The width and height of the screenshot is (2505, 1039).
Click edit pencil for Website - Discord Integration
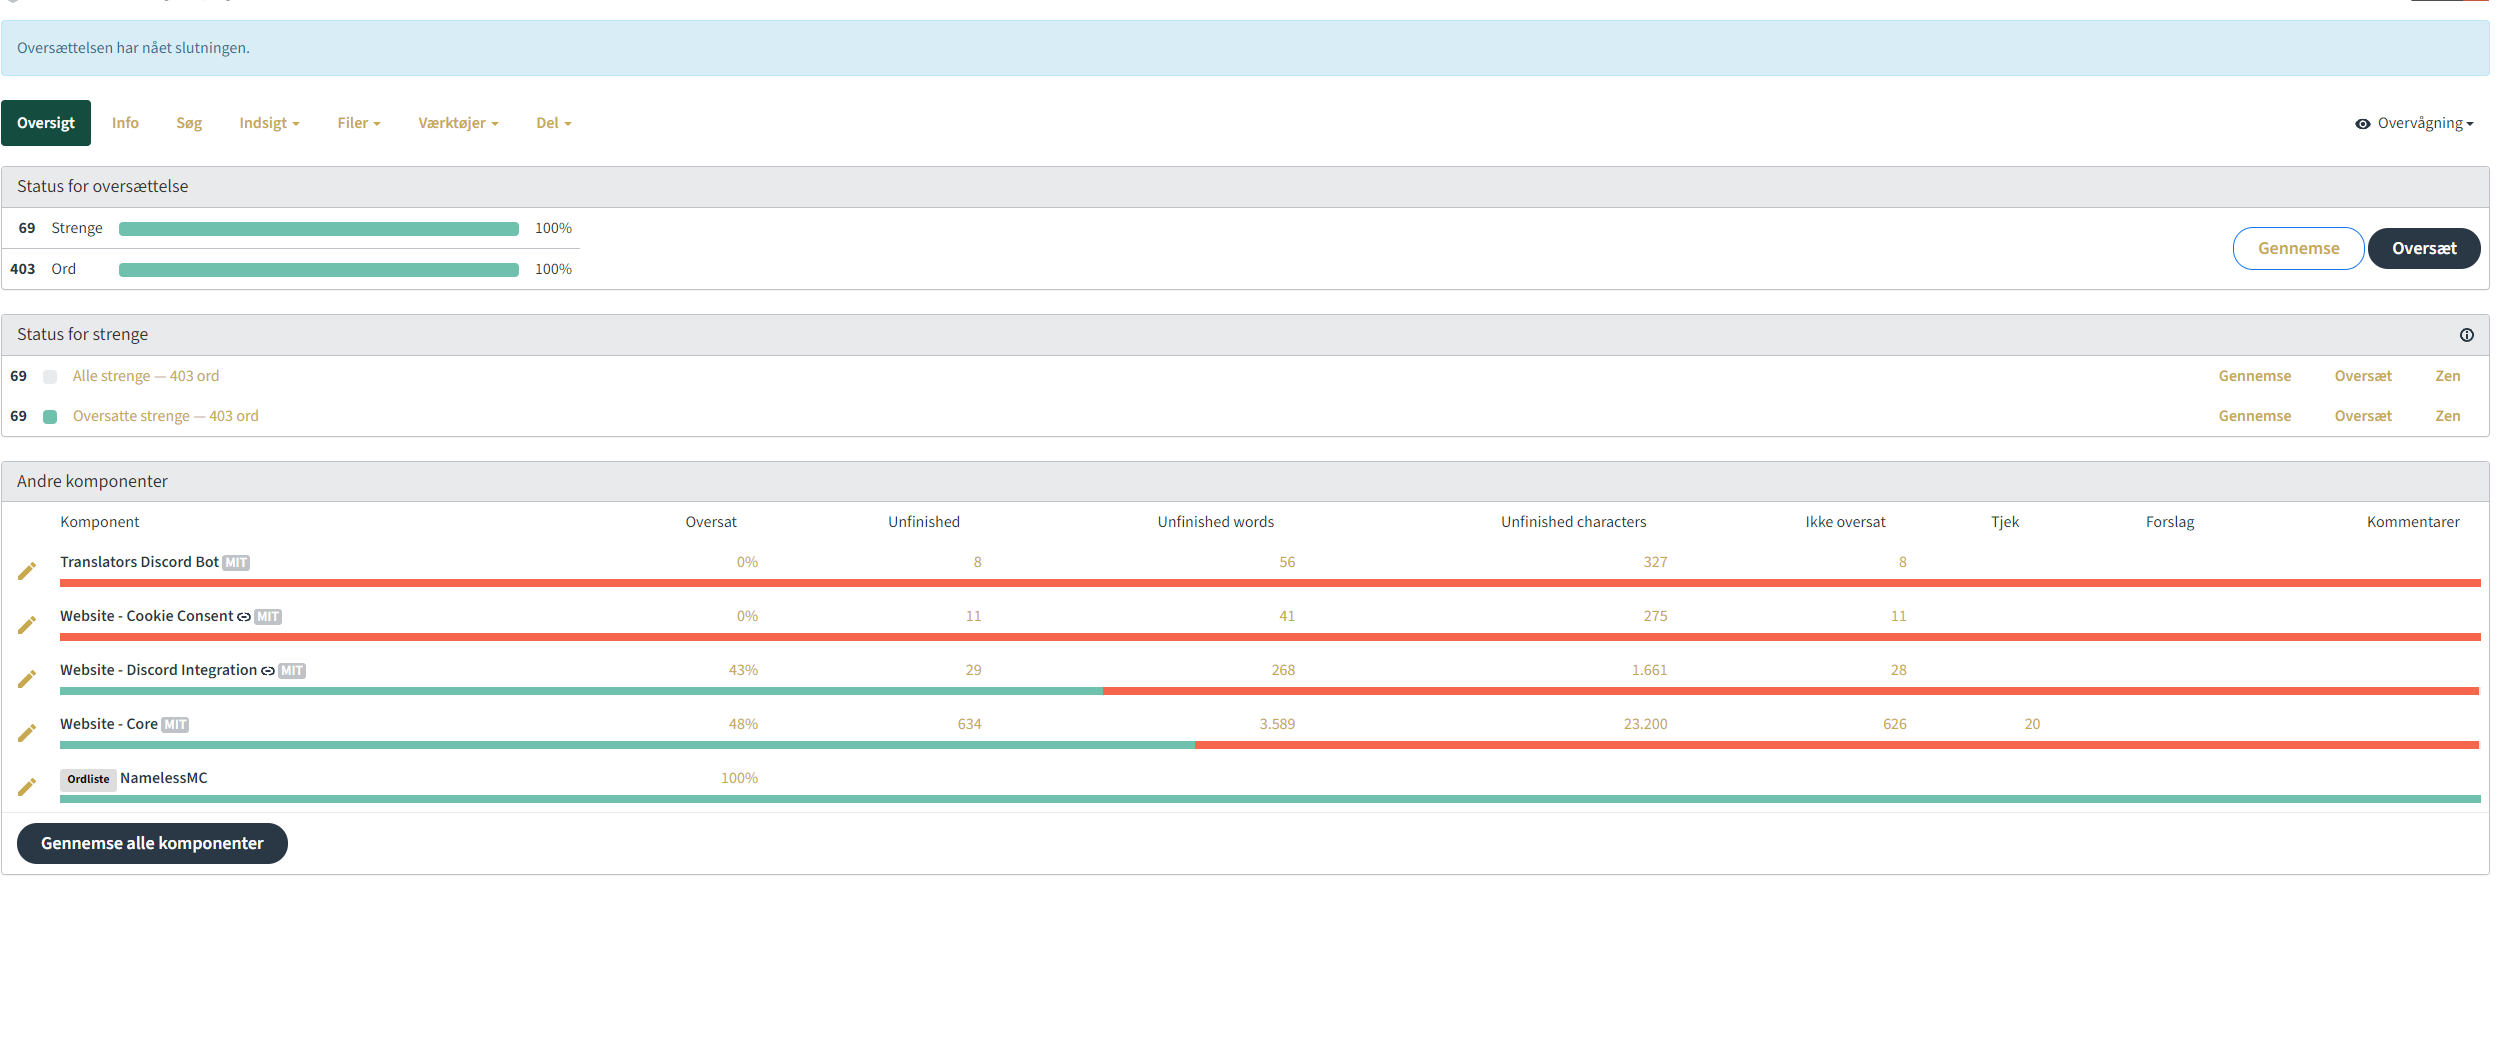[27, 679]
